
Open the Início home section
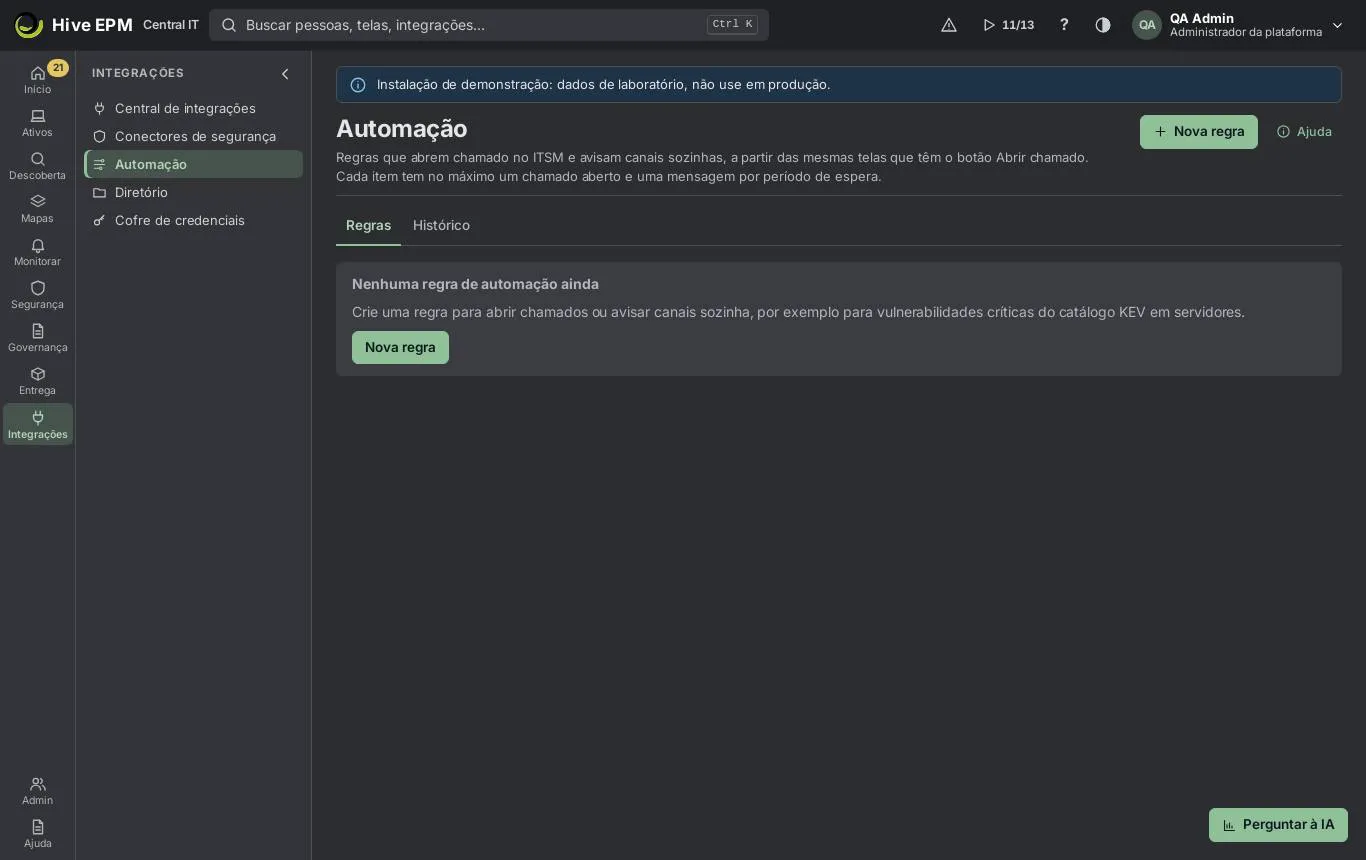[37, 80]
